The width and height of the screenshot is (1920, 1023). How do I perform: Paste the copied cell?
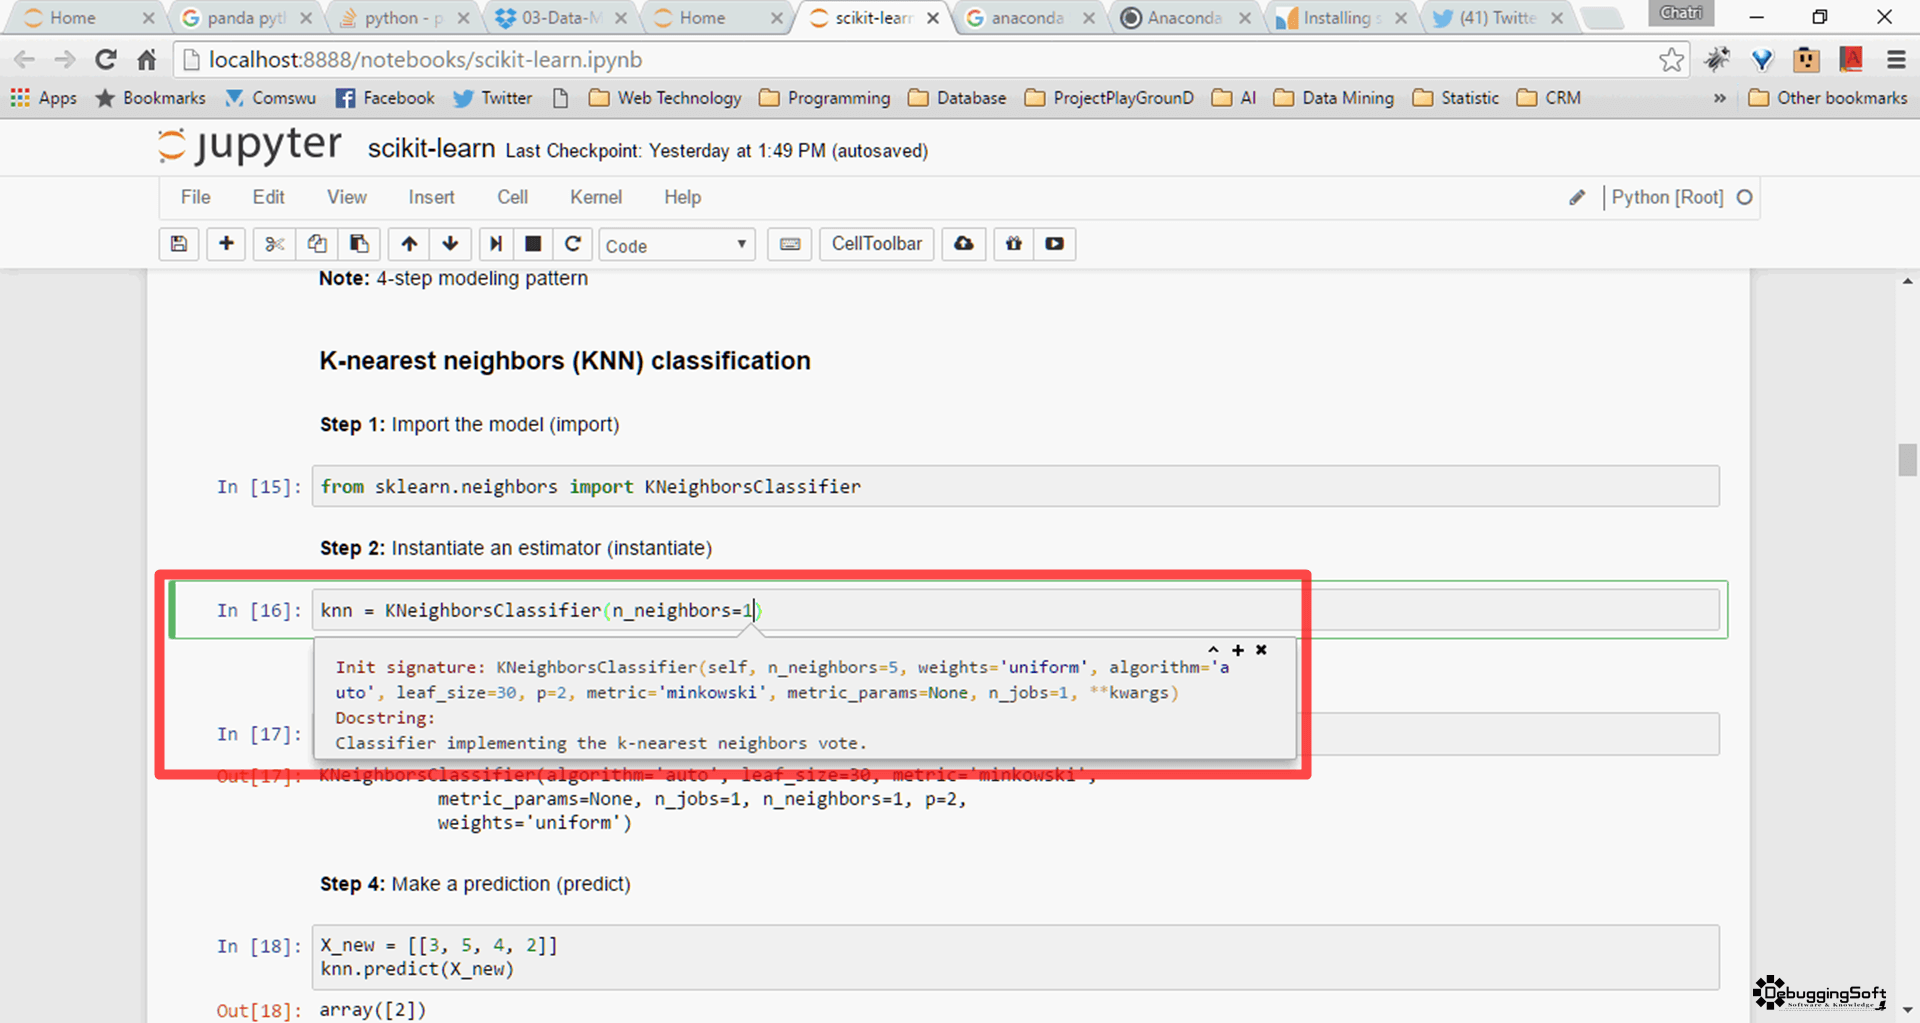click(359, 244)
